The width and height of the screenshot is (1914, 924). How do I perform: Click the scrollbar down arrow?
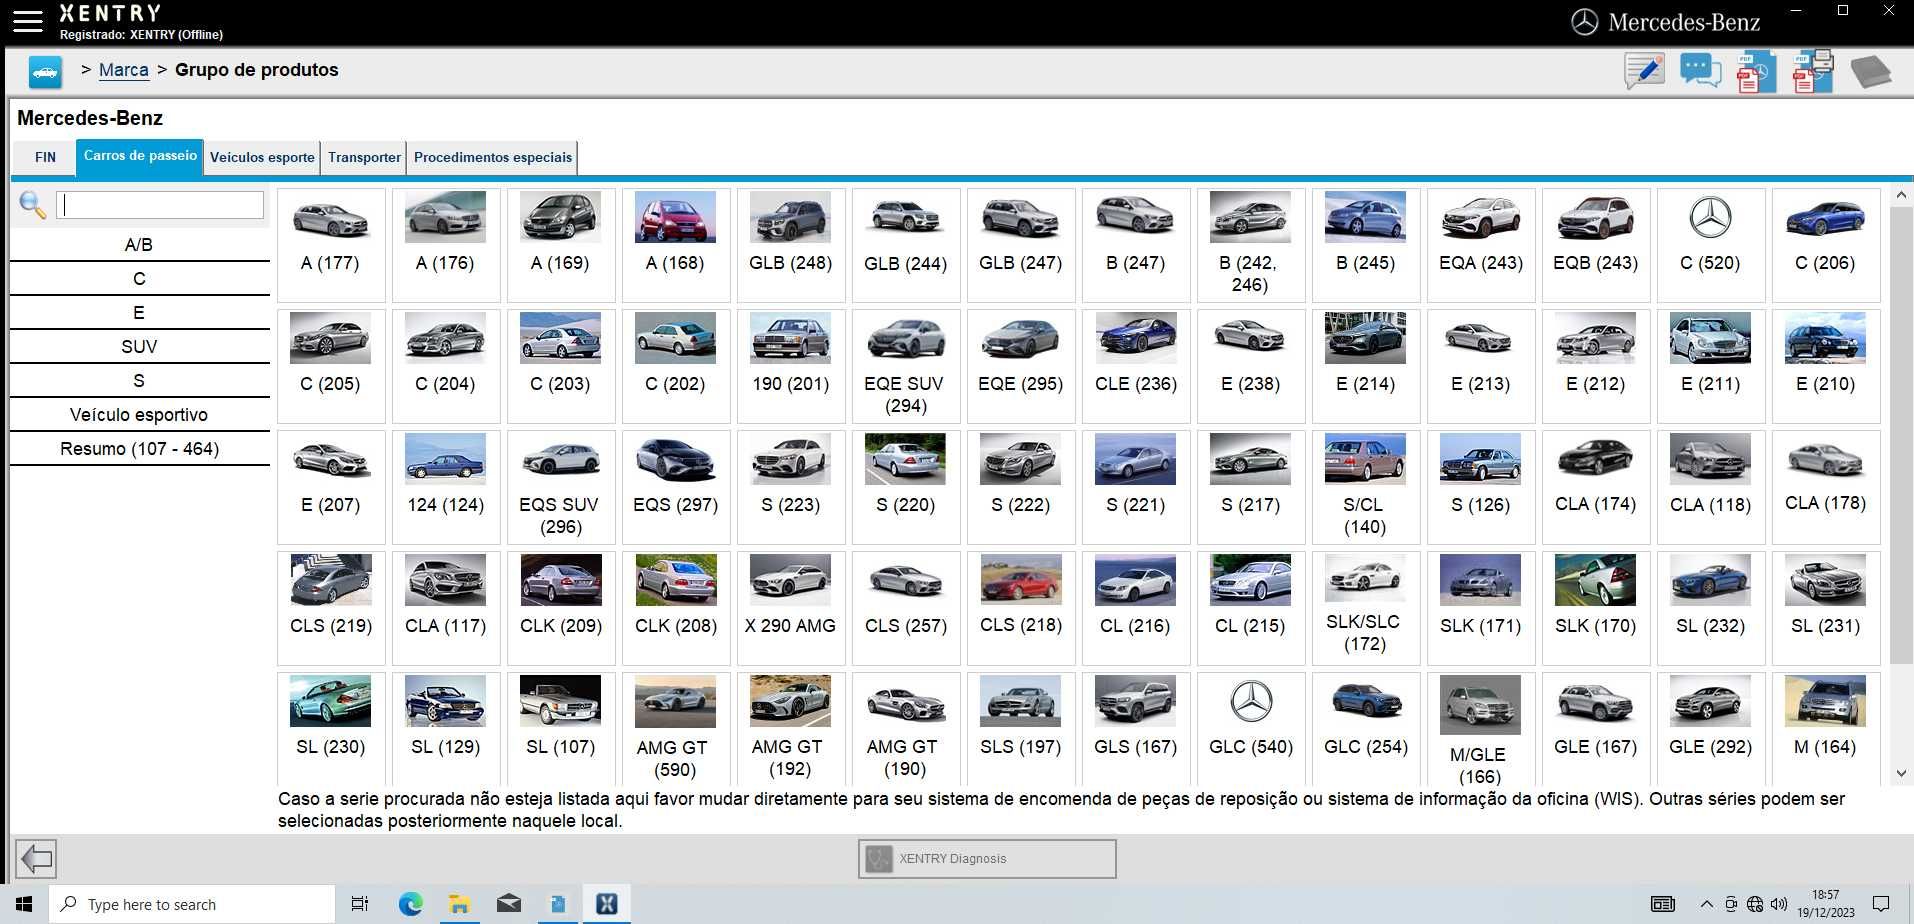point(1901,773)
